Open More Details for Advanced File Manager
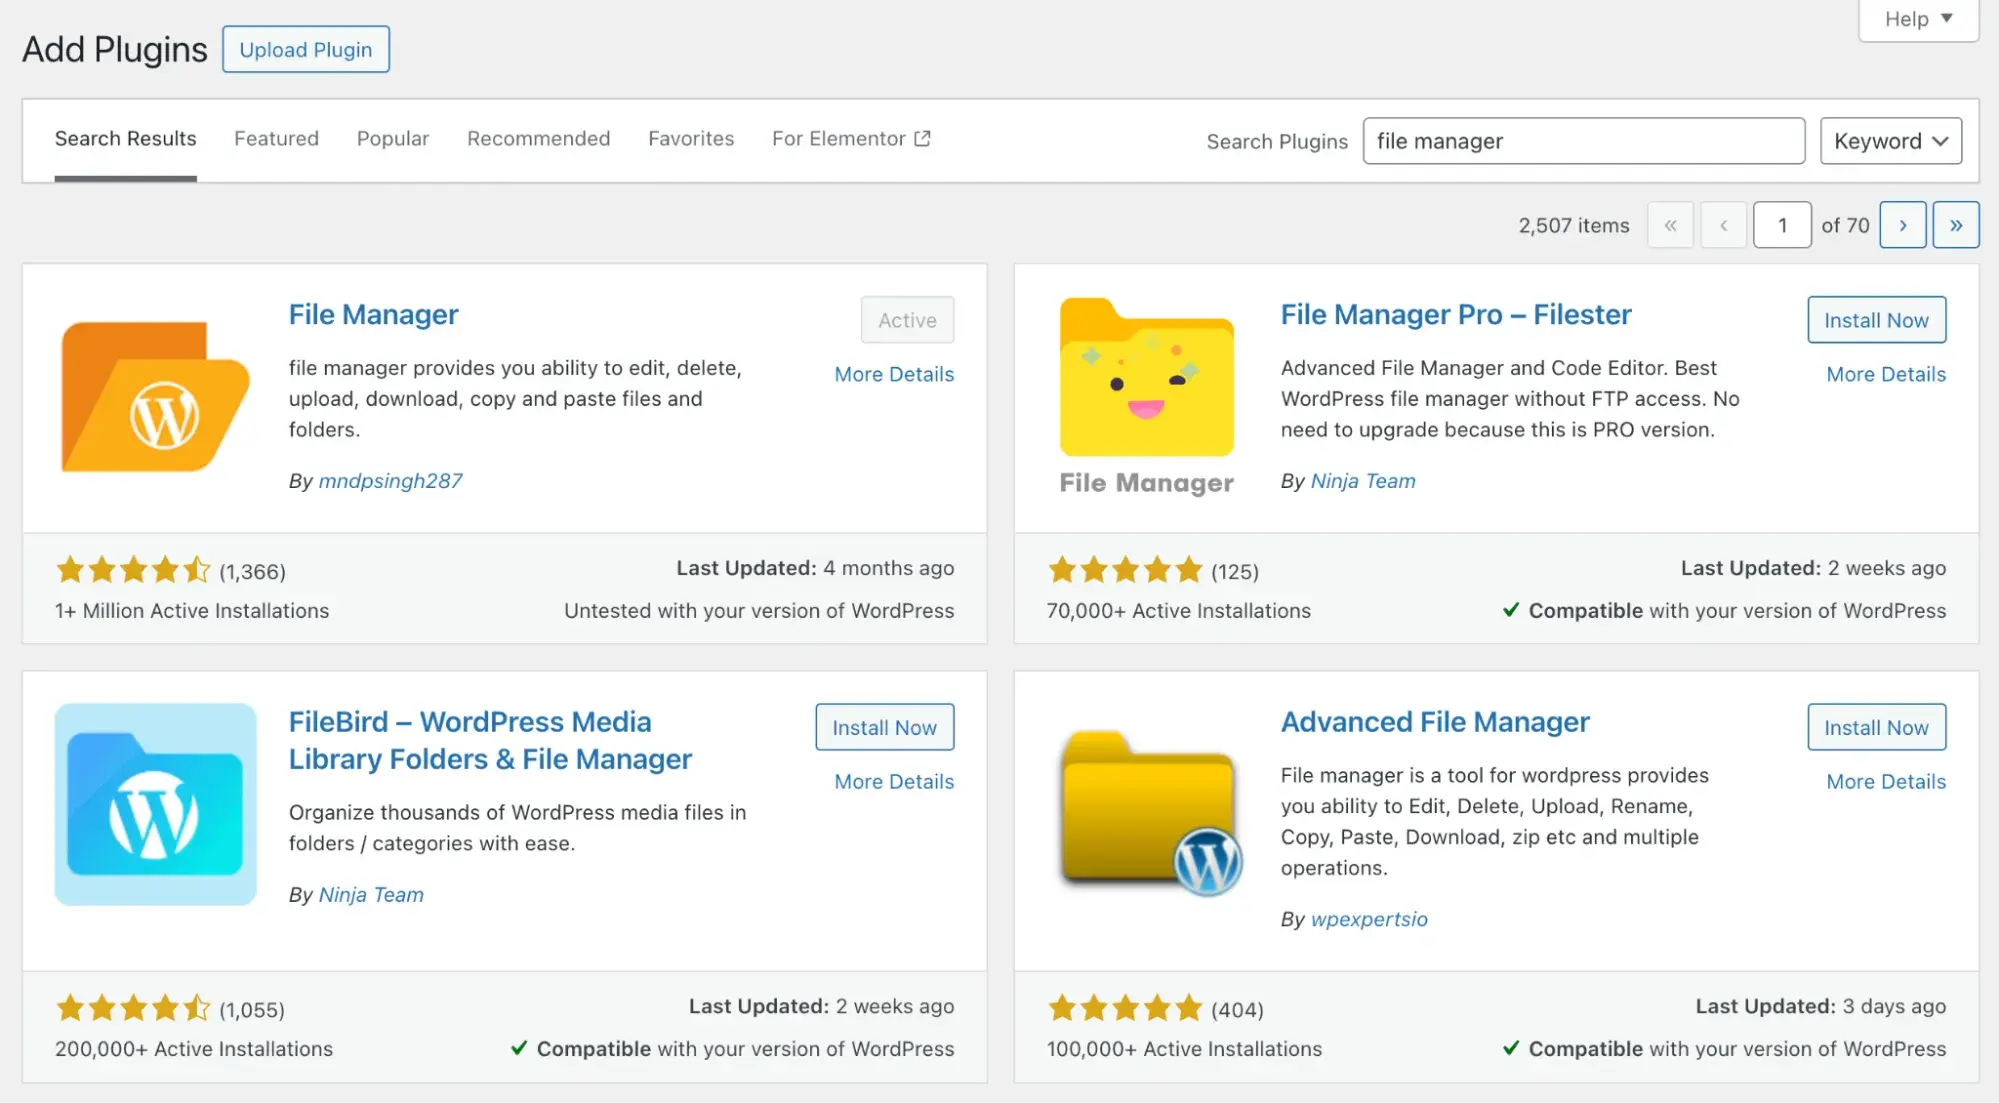This screenshot has width=1999, height=1103. tap(1886, 781)
